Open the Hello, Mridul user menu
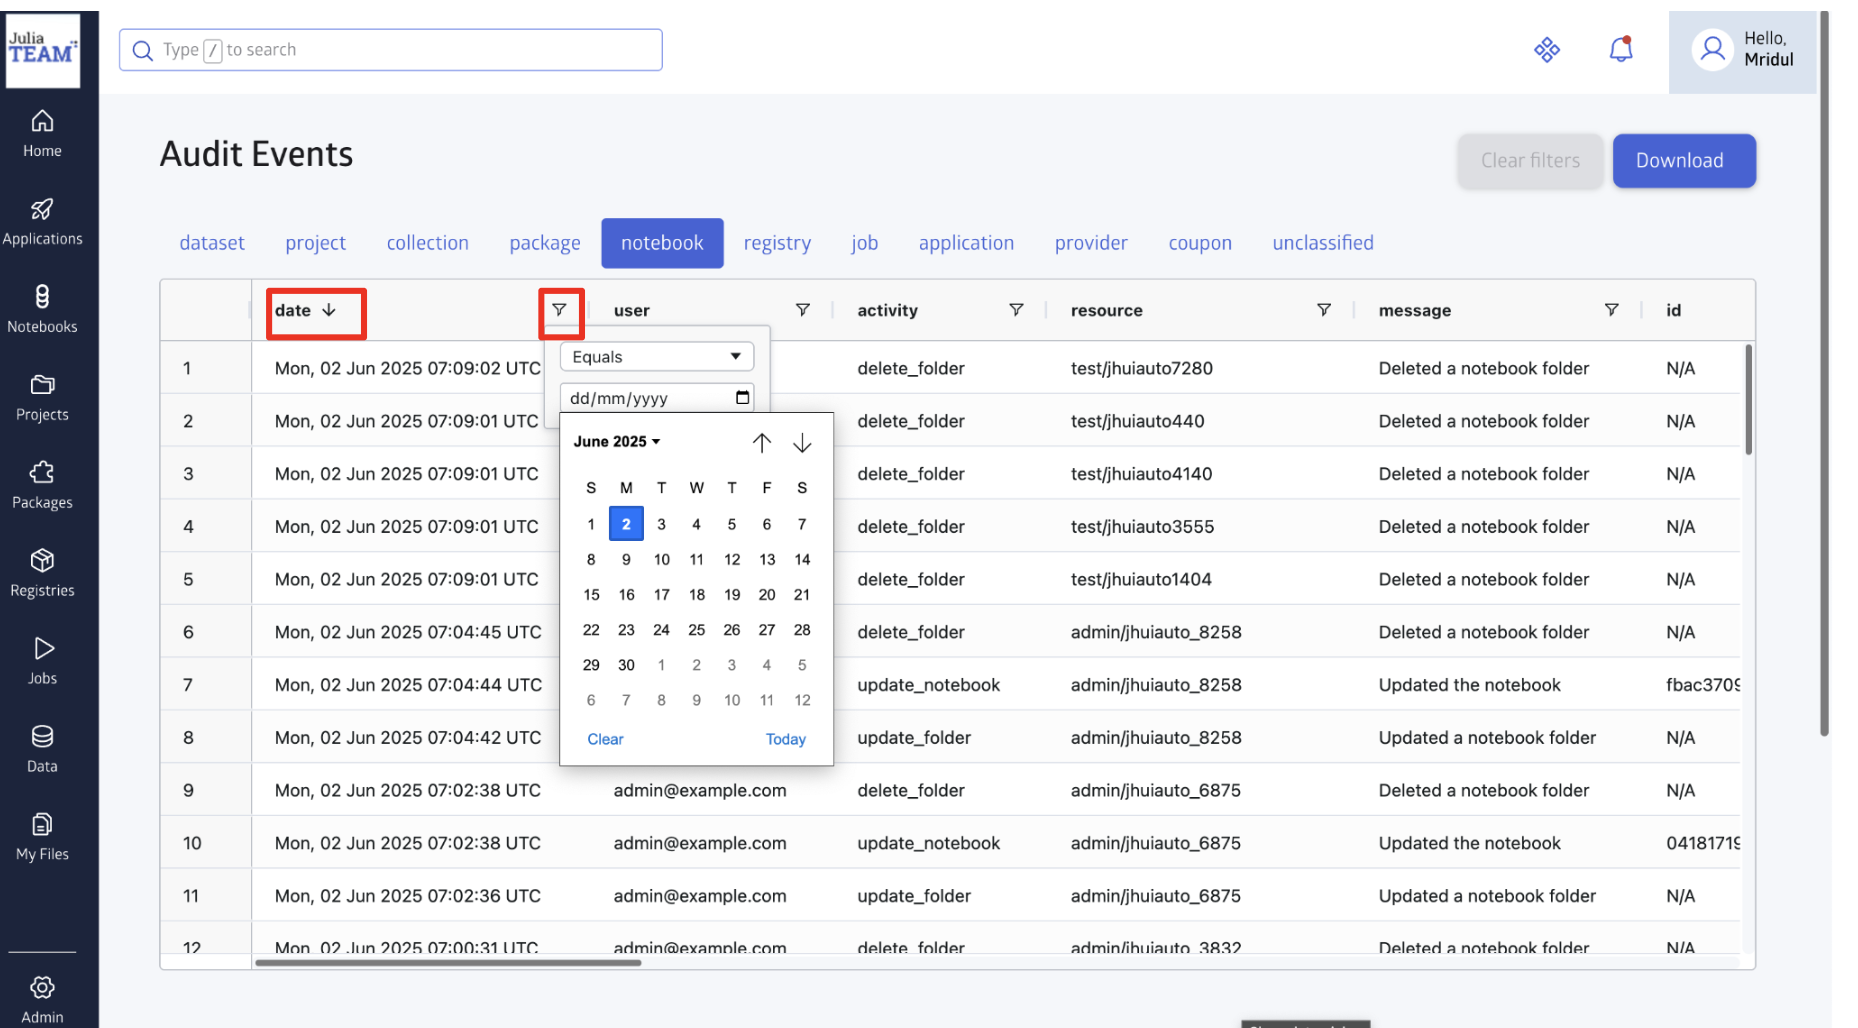The height and width of the screenshot is (1028, 1858). [1742, 50]
